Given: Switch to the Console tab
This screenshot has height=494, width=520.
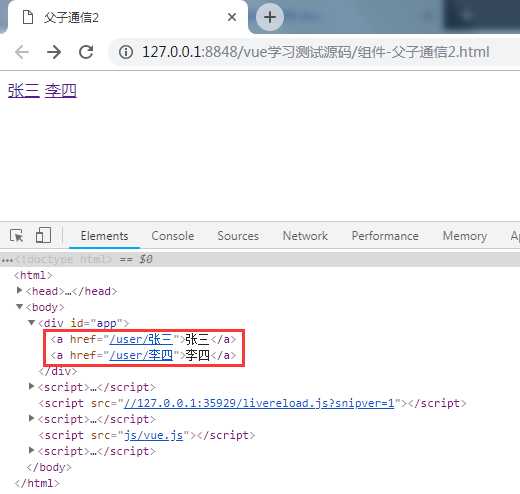Looking at the screenshot, I should [x=173, y=236].
